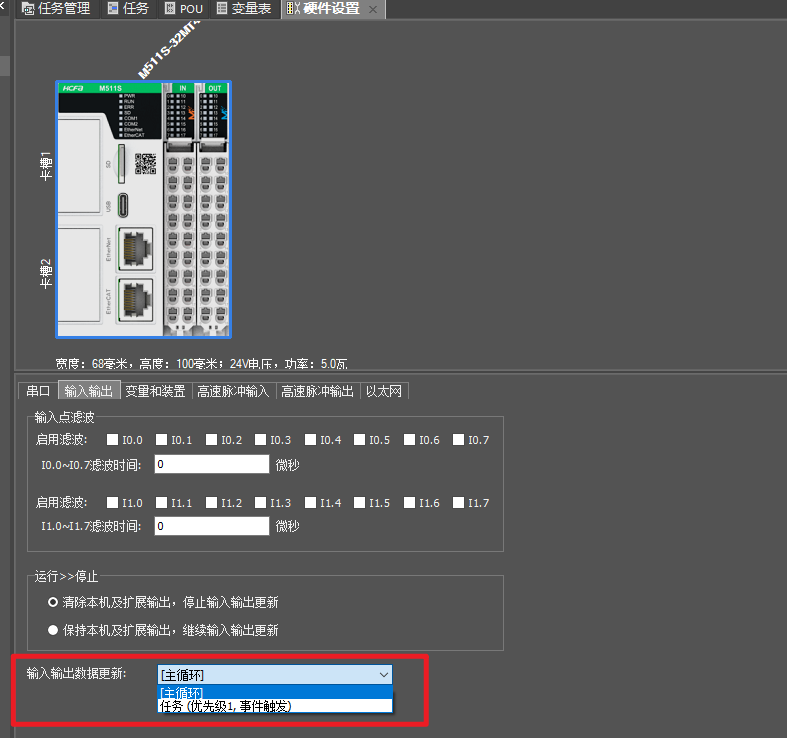Switch to the 任务 tab
The image size is (787, 738).
tap(128, 9)
